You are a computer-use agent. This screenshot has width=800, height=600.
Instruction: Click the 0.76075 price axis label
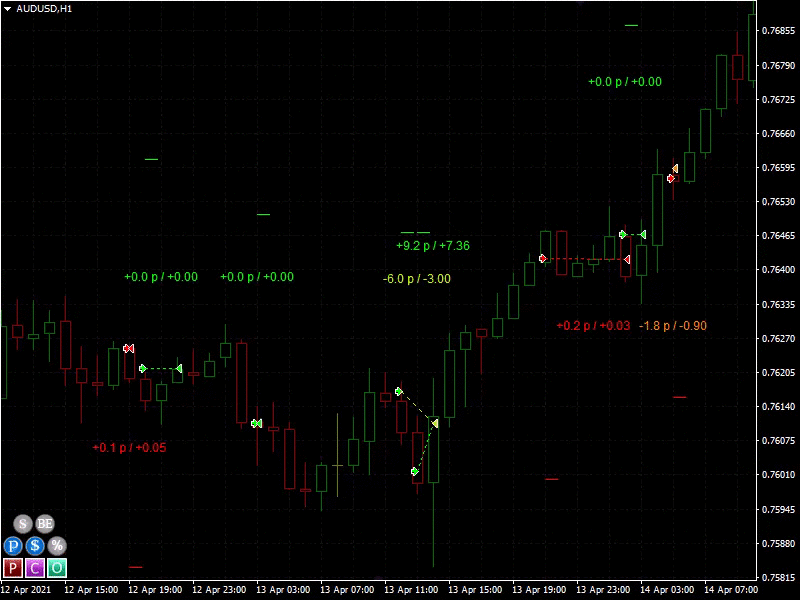779,441
